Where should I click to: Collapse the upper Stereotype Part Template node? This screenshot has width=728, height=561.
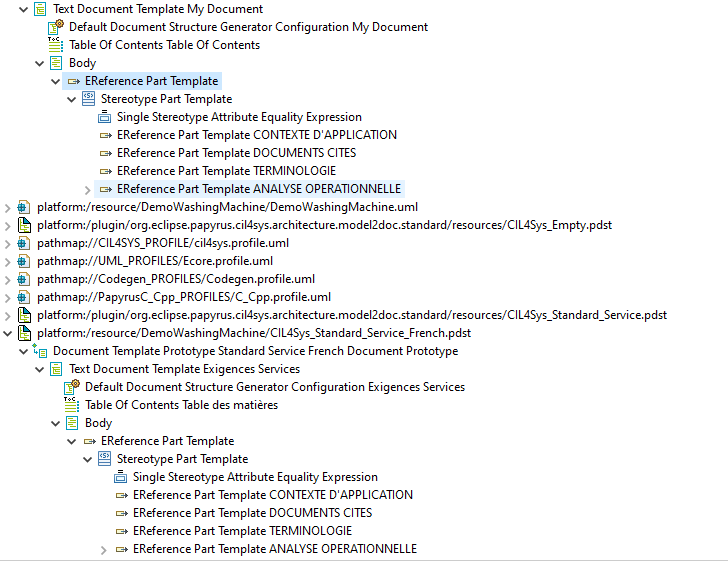(72, 99)
